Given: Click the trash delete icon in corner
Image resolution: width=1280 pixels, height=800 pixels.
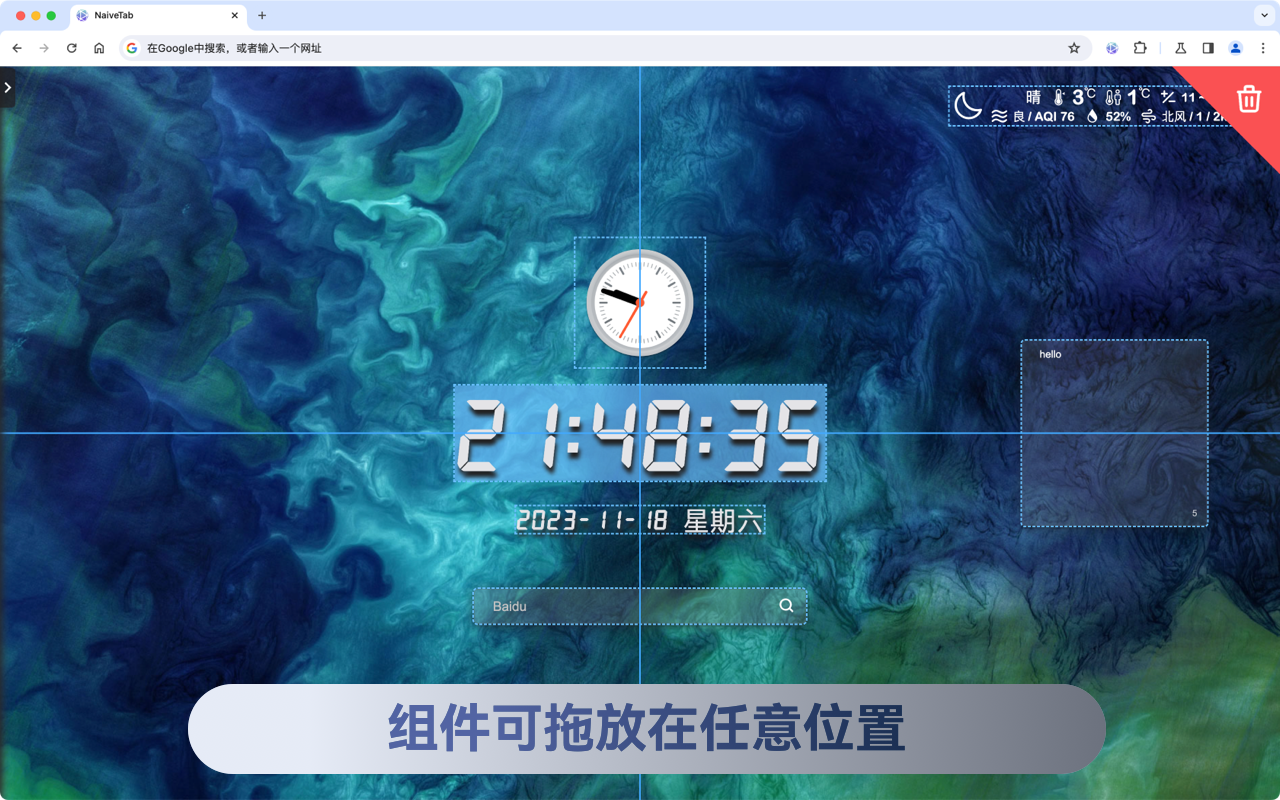Looking at the screenshot, I should (1248, 99).
